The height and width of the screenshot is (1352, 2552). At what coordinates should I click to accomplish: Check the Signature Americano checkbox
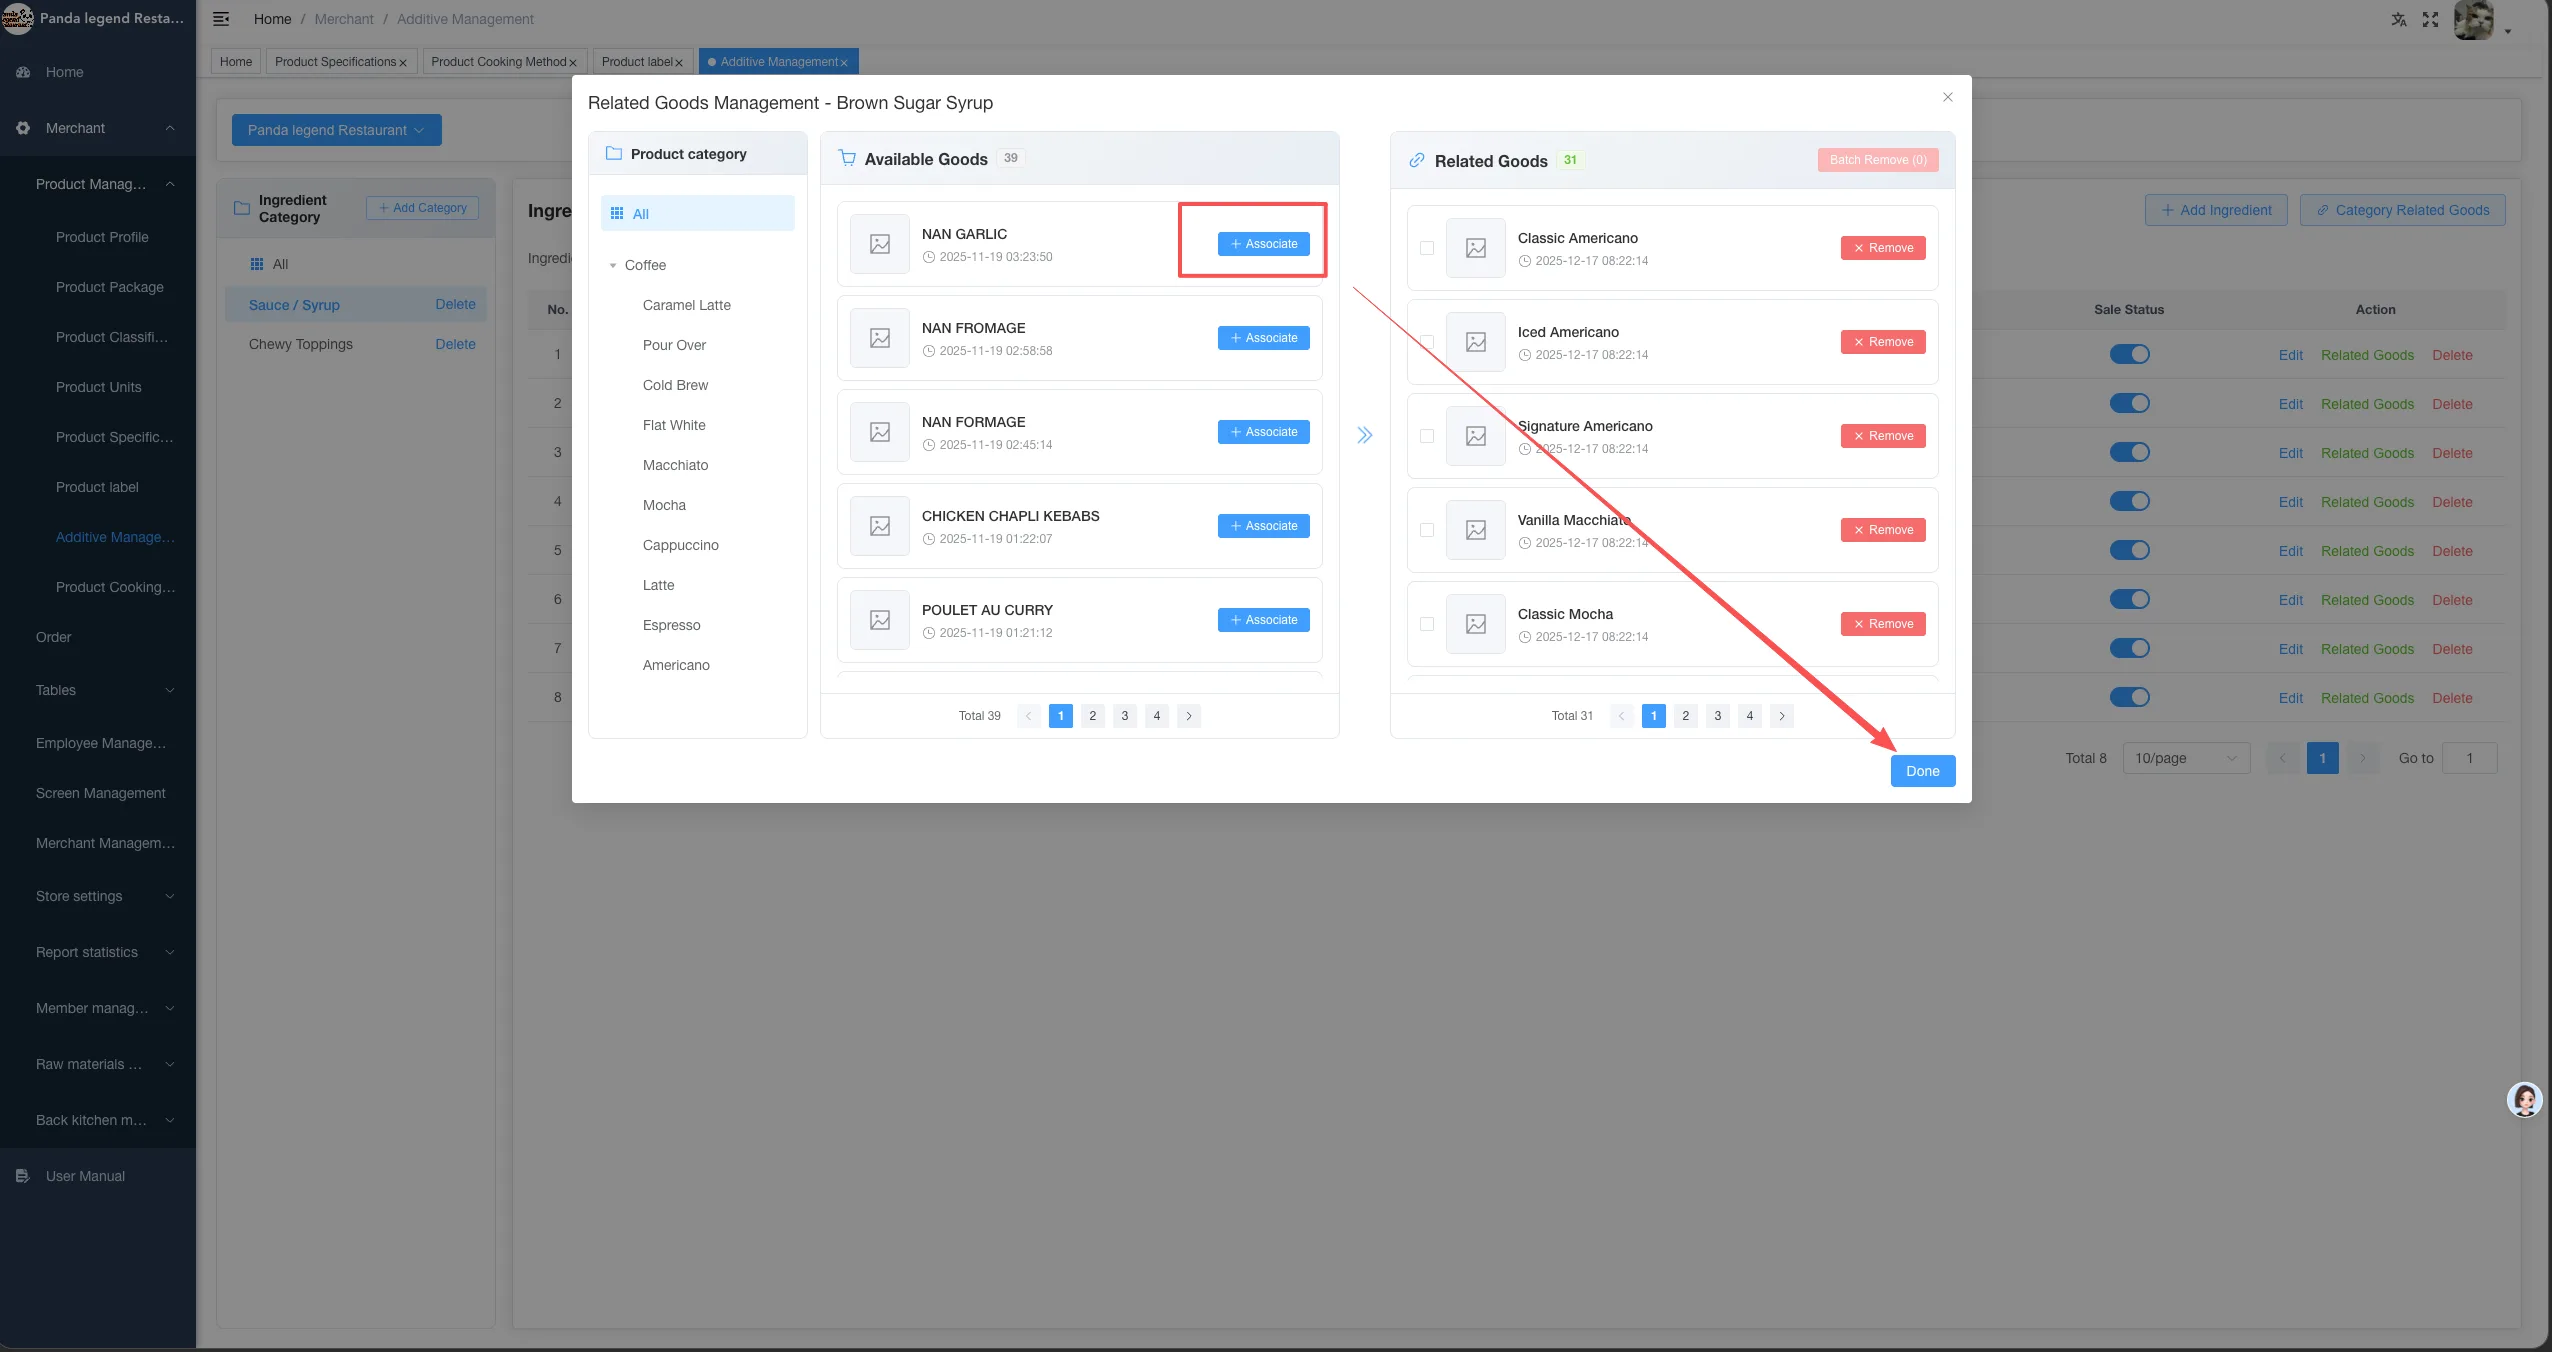(x=1427, y=436)
